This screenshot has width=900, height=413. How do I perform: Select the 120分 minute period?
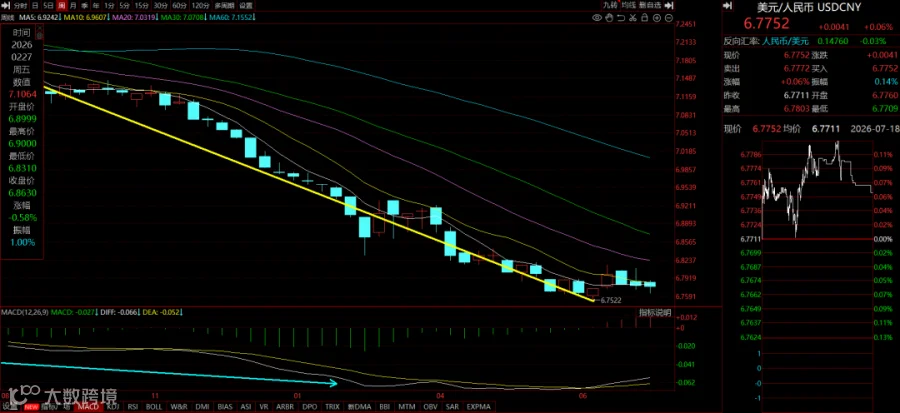200,5
